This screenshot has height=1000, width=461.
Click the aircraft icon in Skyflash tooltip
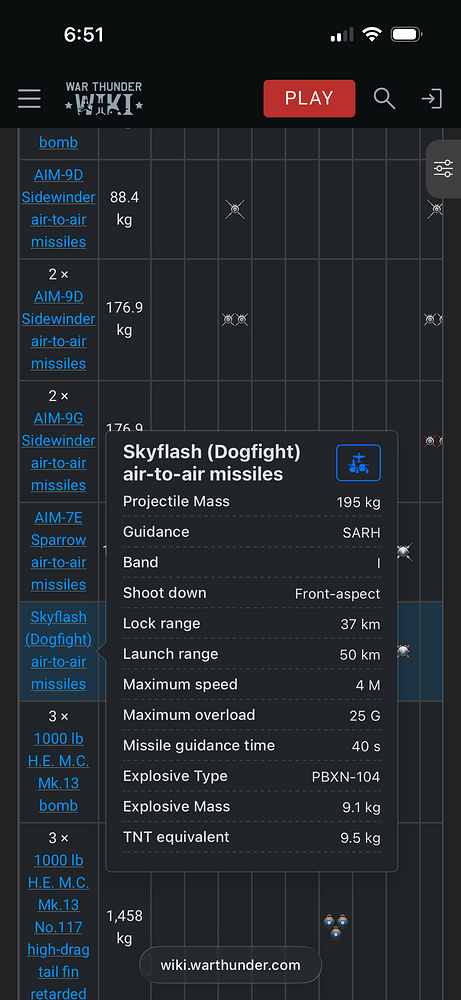pyautogui.click(x=358, y=462)
